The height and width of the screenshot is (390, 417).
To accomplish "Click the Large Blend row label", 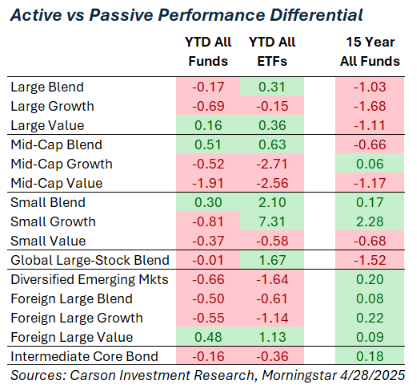I will click(47, 87).
